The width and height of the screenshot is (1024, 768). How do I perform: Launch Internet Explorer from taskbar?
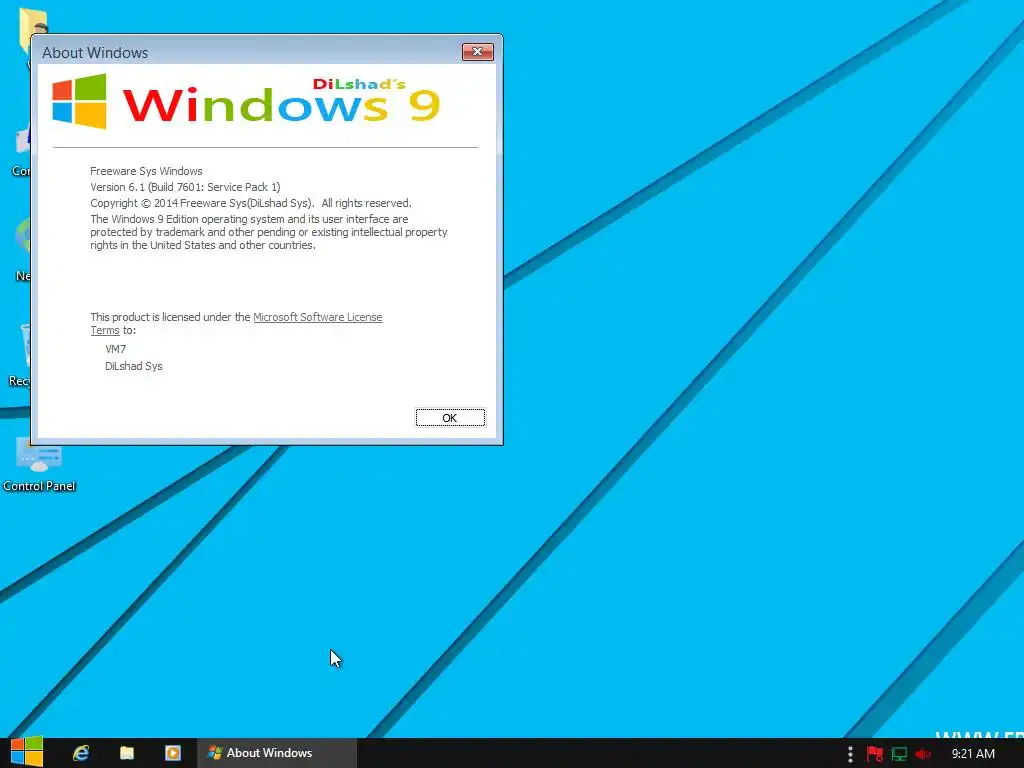click(x=81, y=753)
